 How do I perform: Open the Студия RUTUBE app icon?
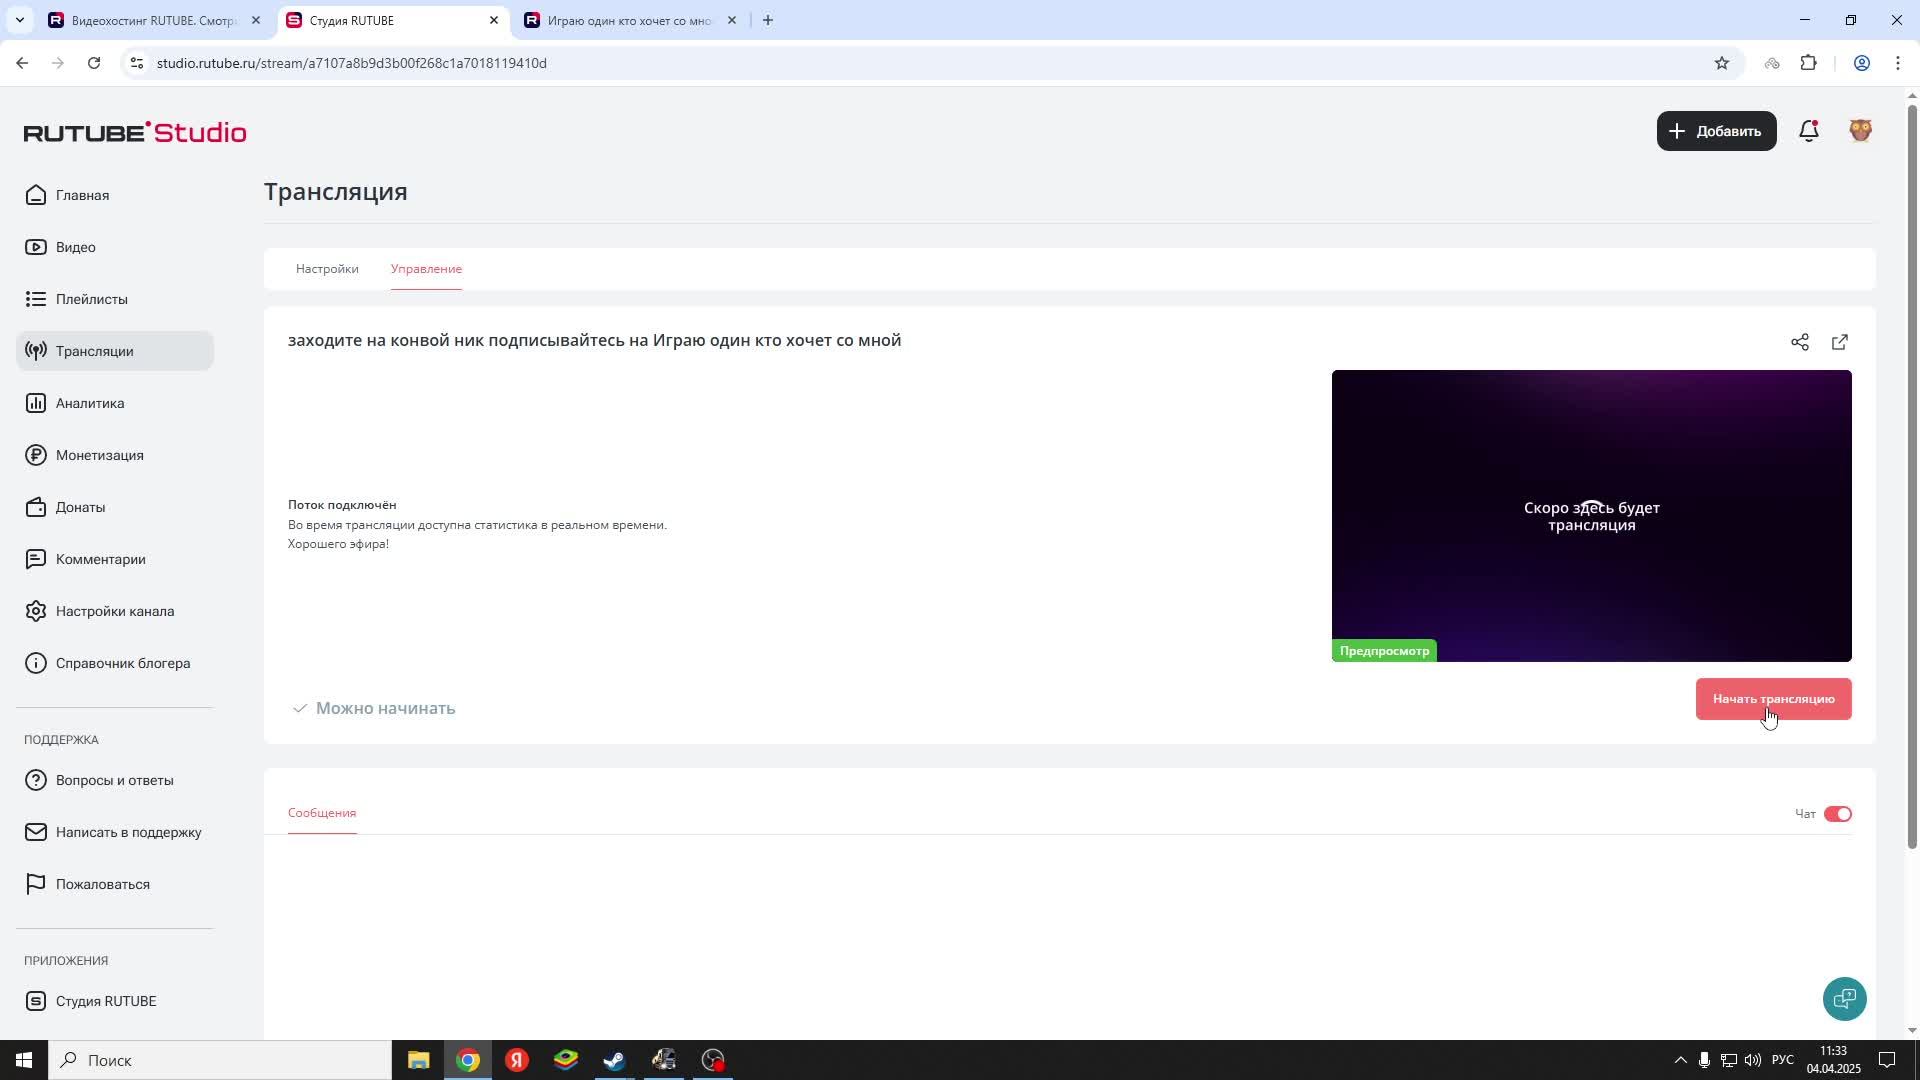[36, 1001]
